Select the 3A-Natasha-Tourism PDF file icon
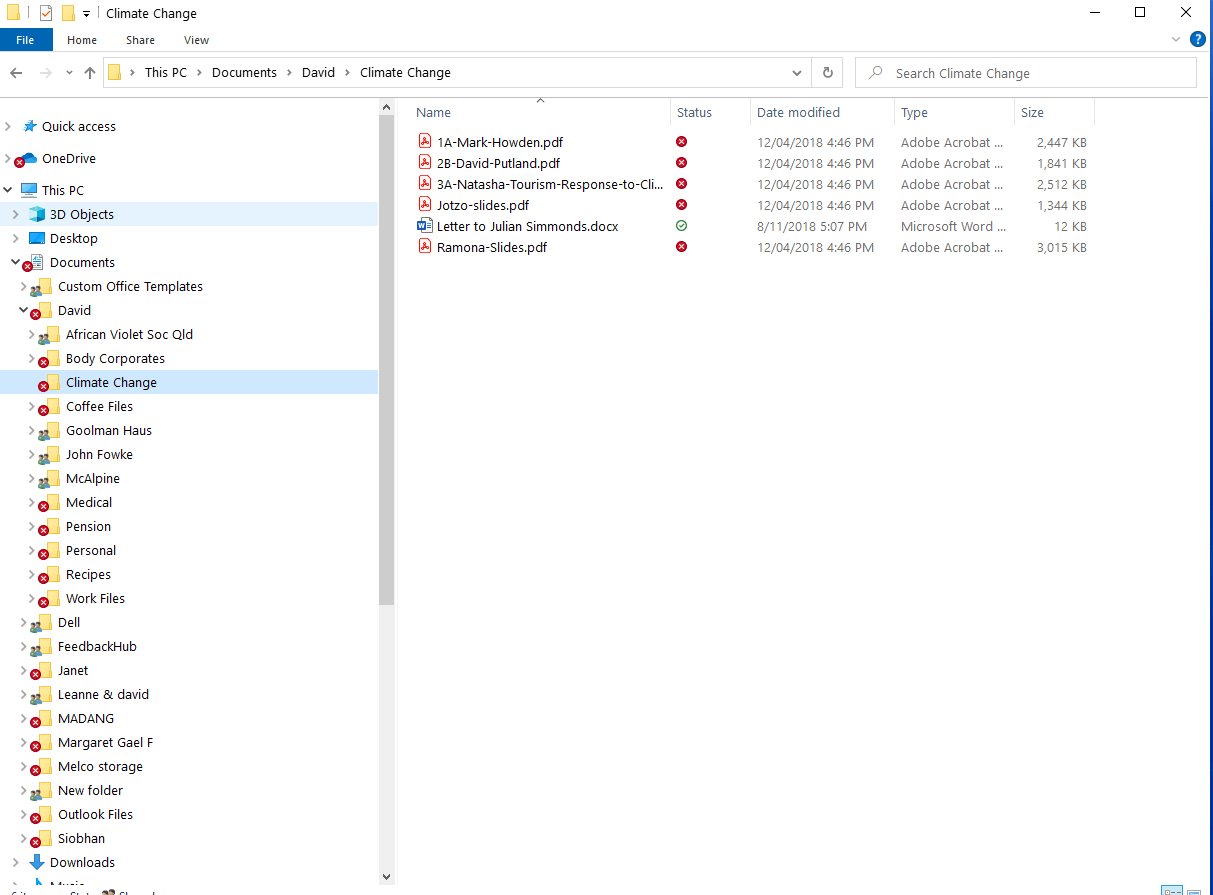 click(x=425, y=184)
